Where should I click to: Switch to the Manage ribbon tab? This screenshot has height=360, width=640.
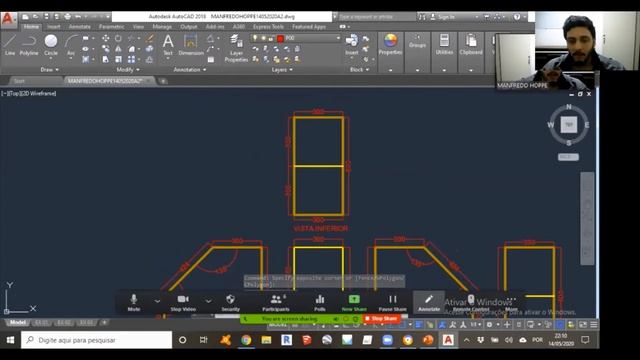[162, 27]
